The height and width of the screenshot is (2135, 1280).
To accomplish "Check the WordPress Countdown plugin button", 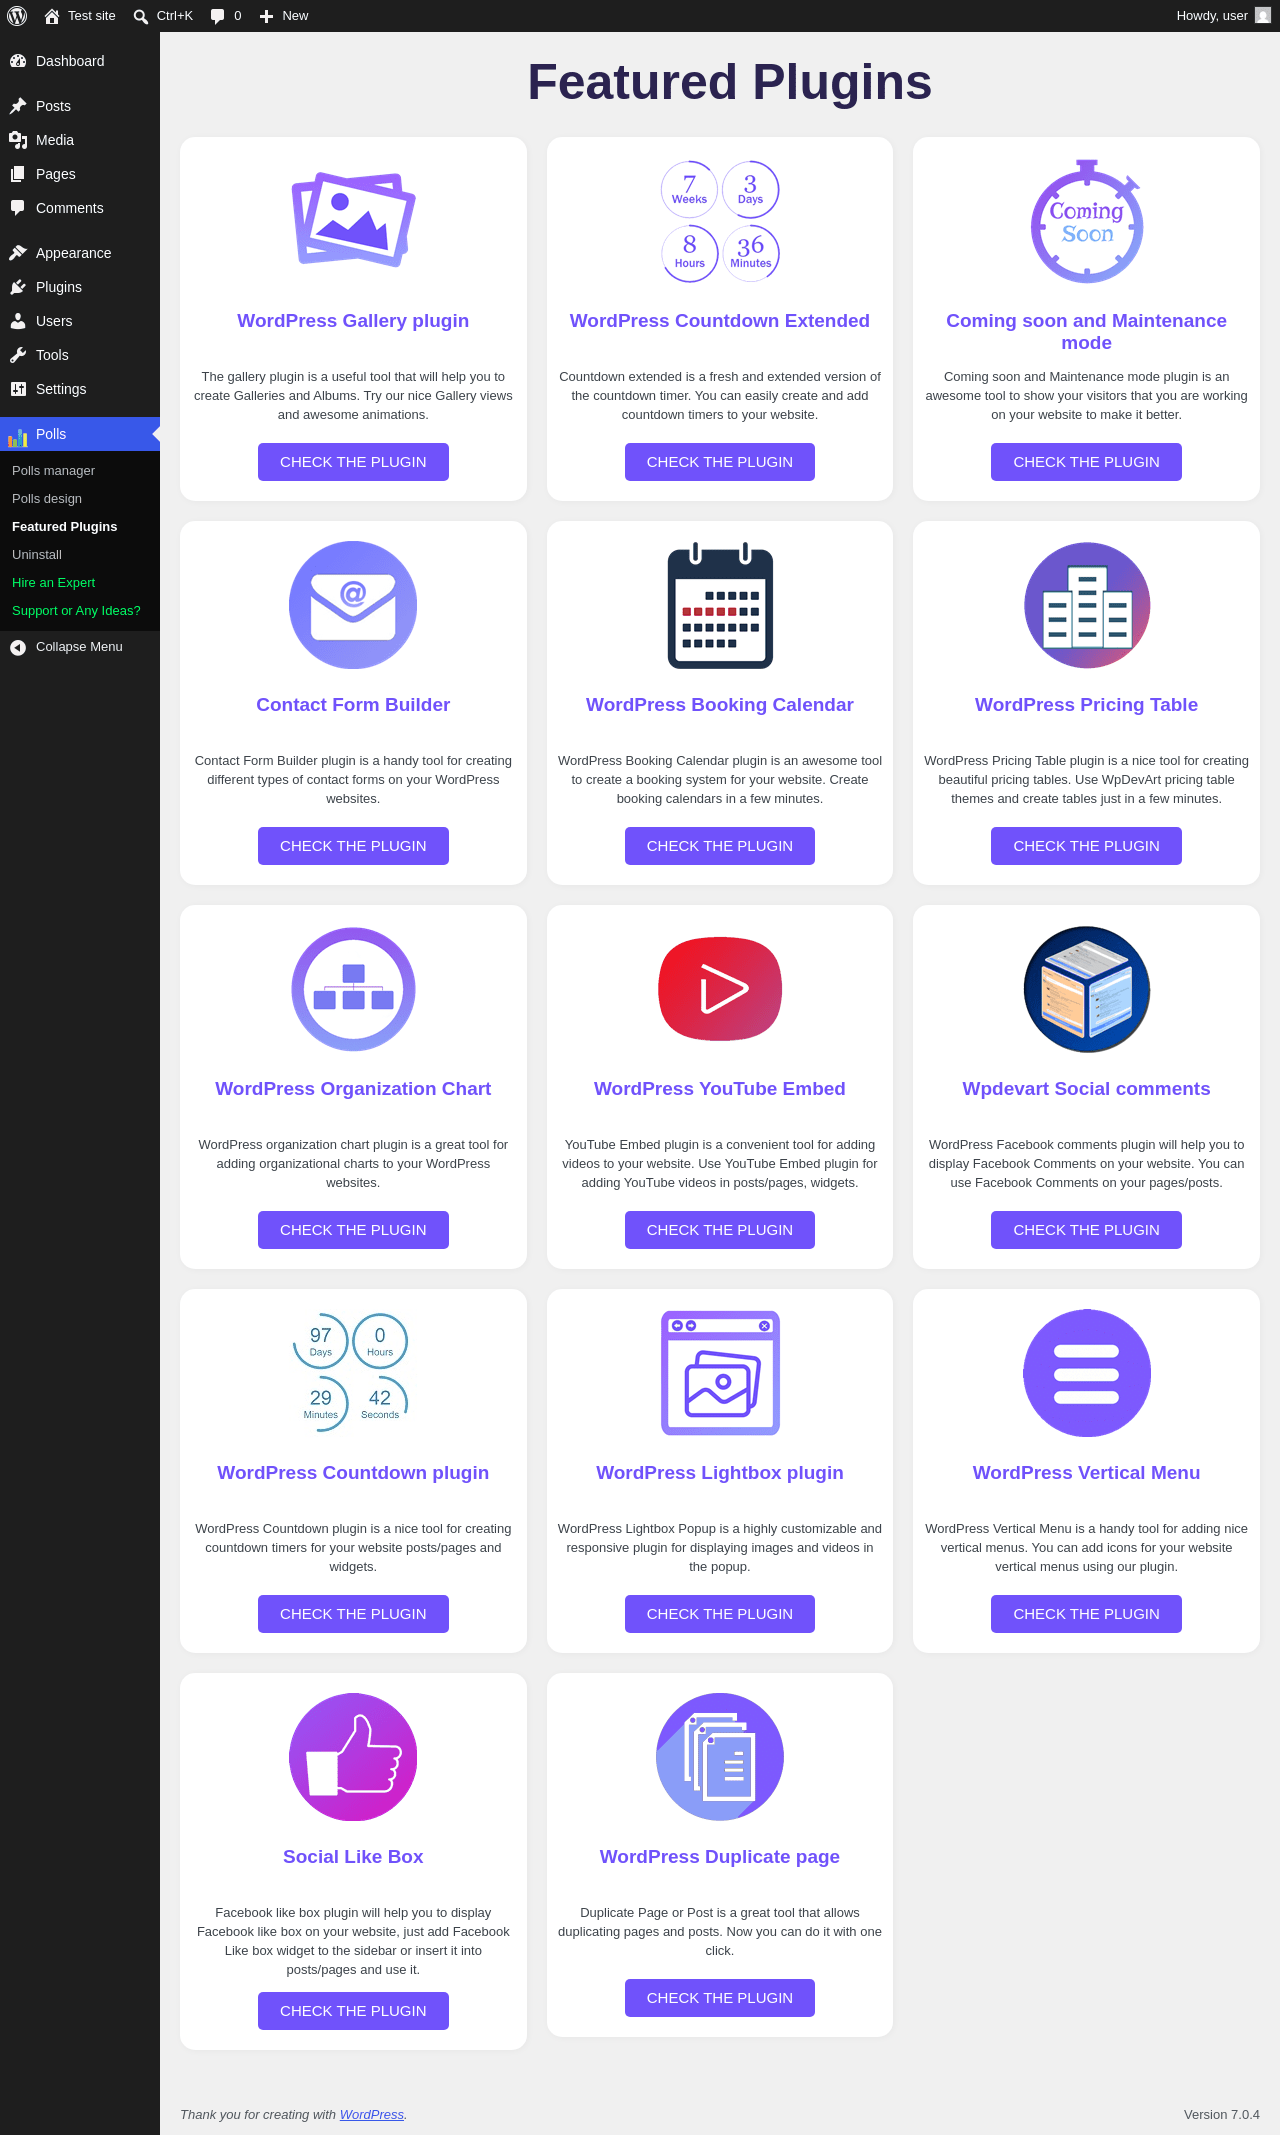I will (353, 1614).
